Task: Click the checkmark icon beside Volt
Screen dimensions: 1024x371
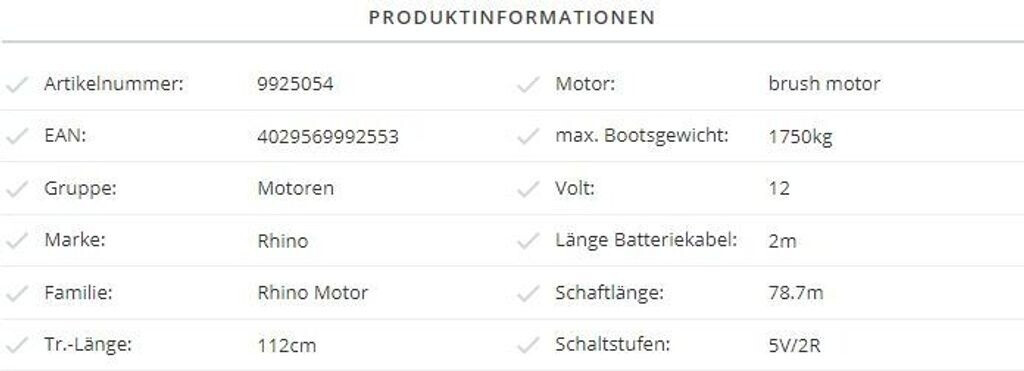Action: 528,189
